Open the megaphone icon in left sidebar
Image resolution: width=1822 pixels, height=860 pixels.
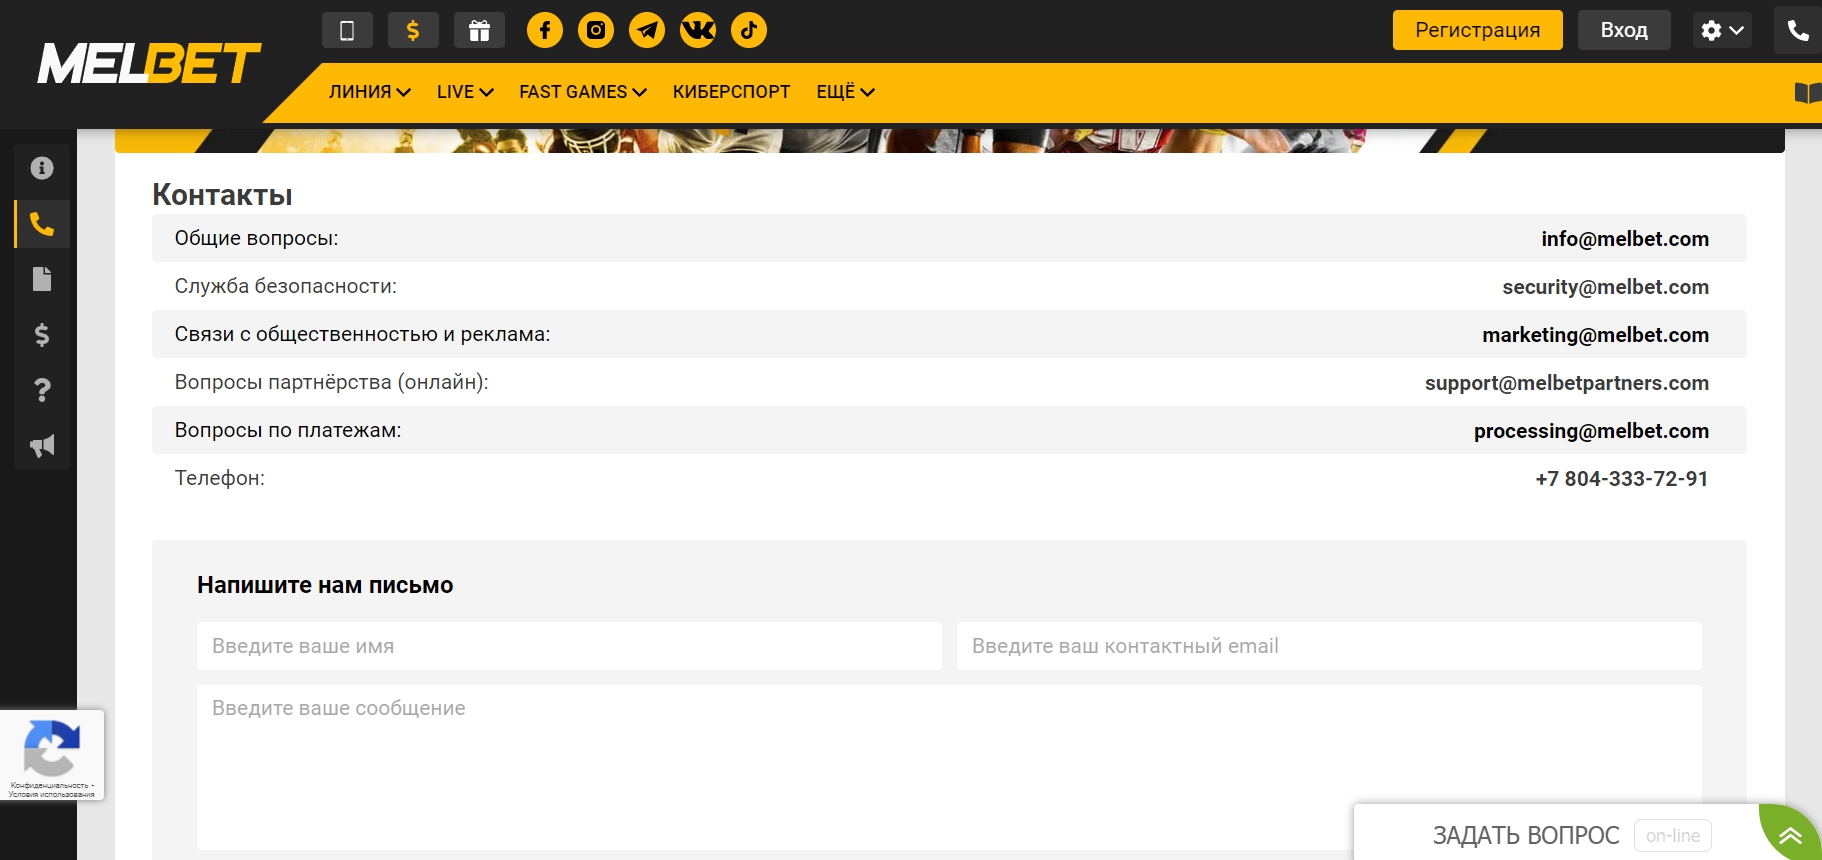(42, 446)
